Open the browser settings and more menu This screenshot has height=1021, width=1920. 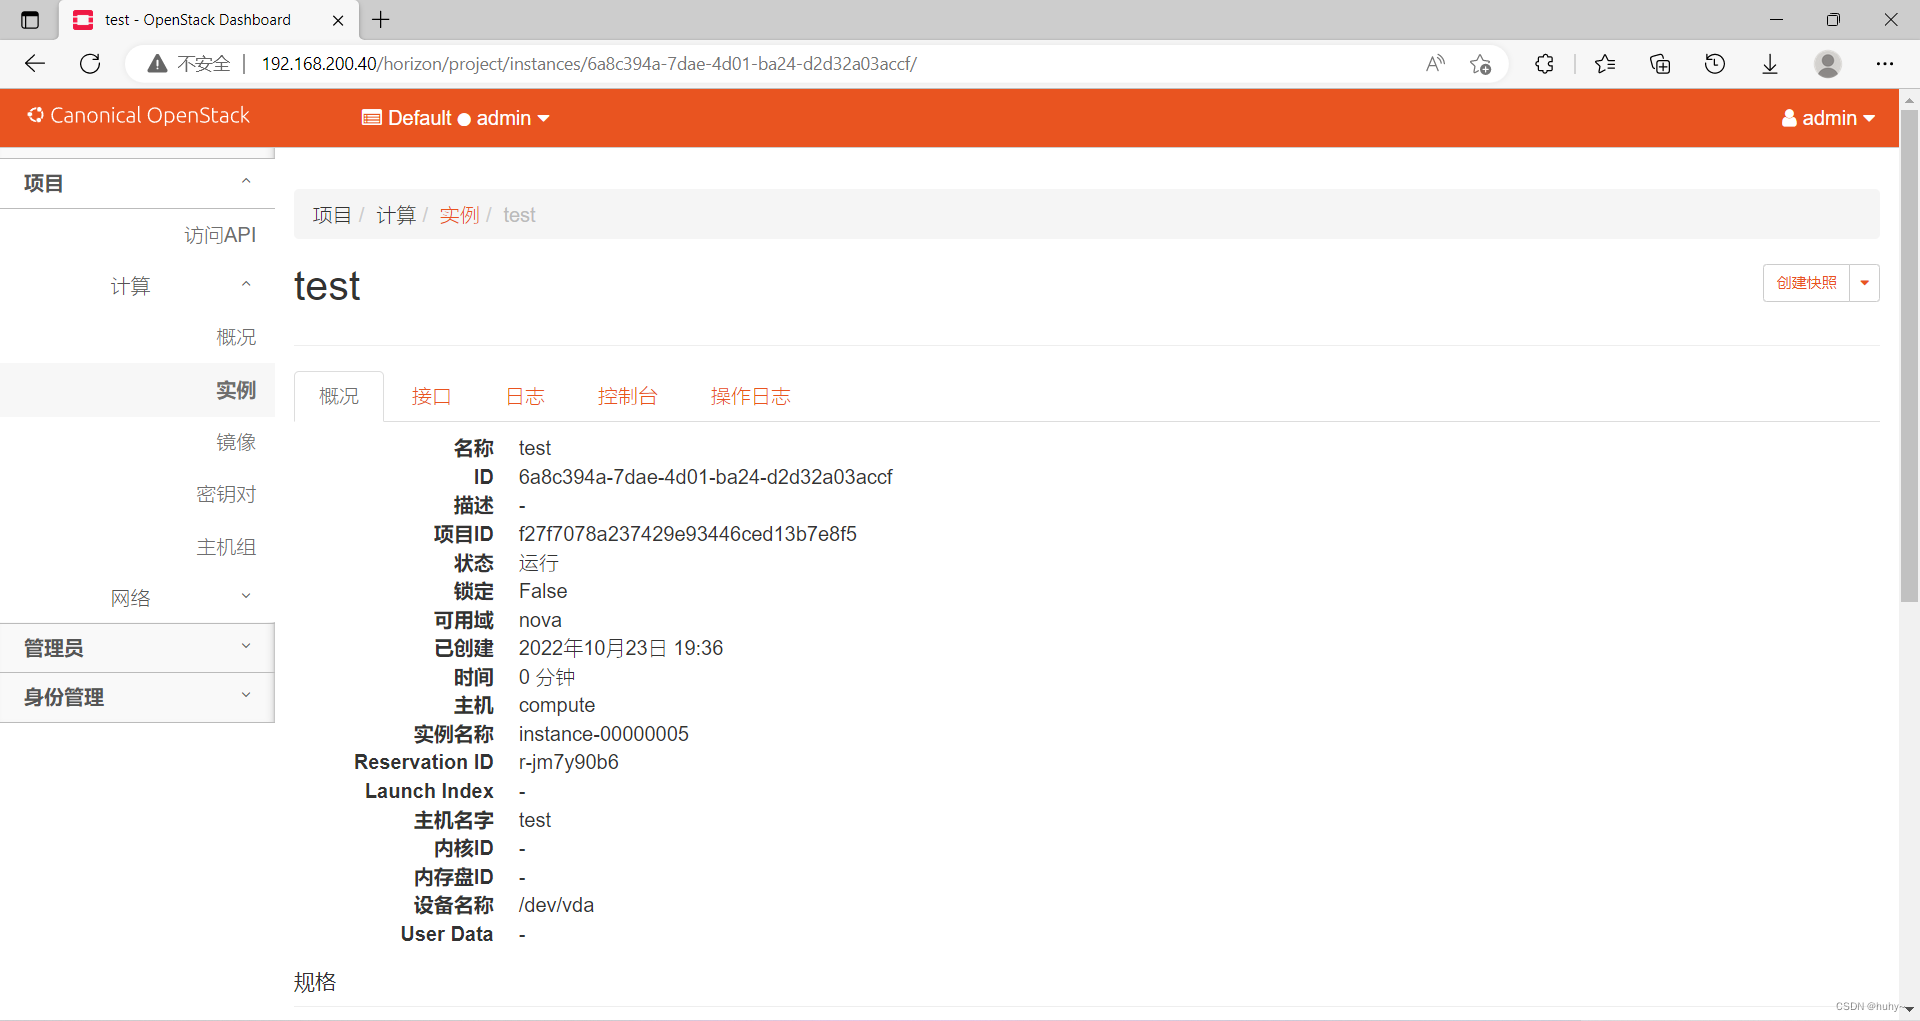(x=1885, y=64)
